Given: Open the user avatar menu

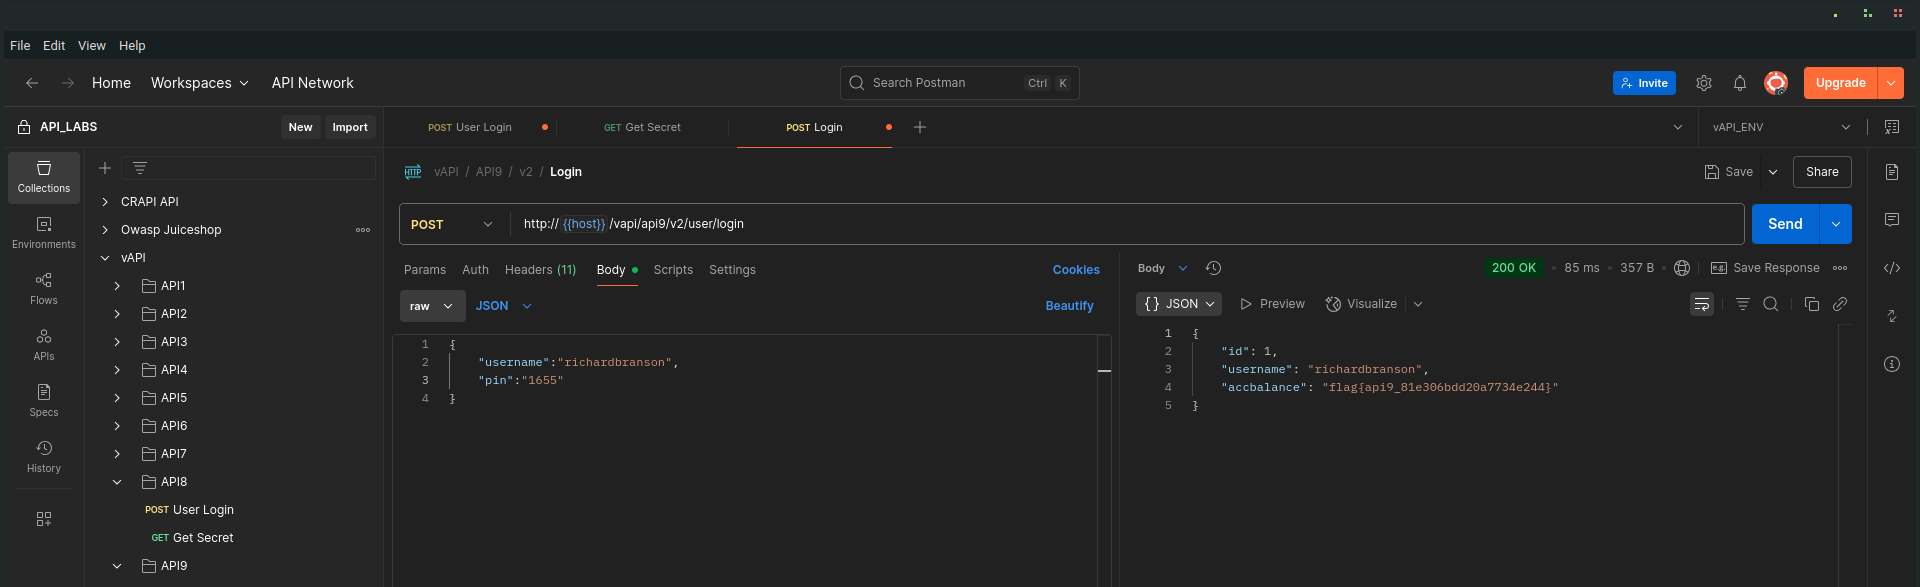Looking at the screenshot, I should click(1776, 83).
